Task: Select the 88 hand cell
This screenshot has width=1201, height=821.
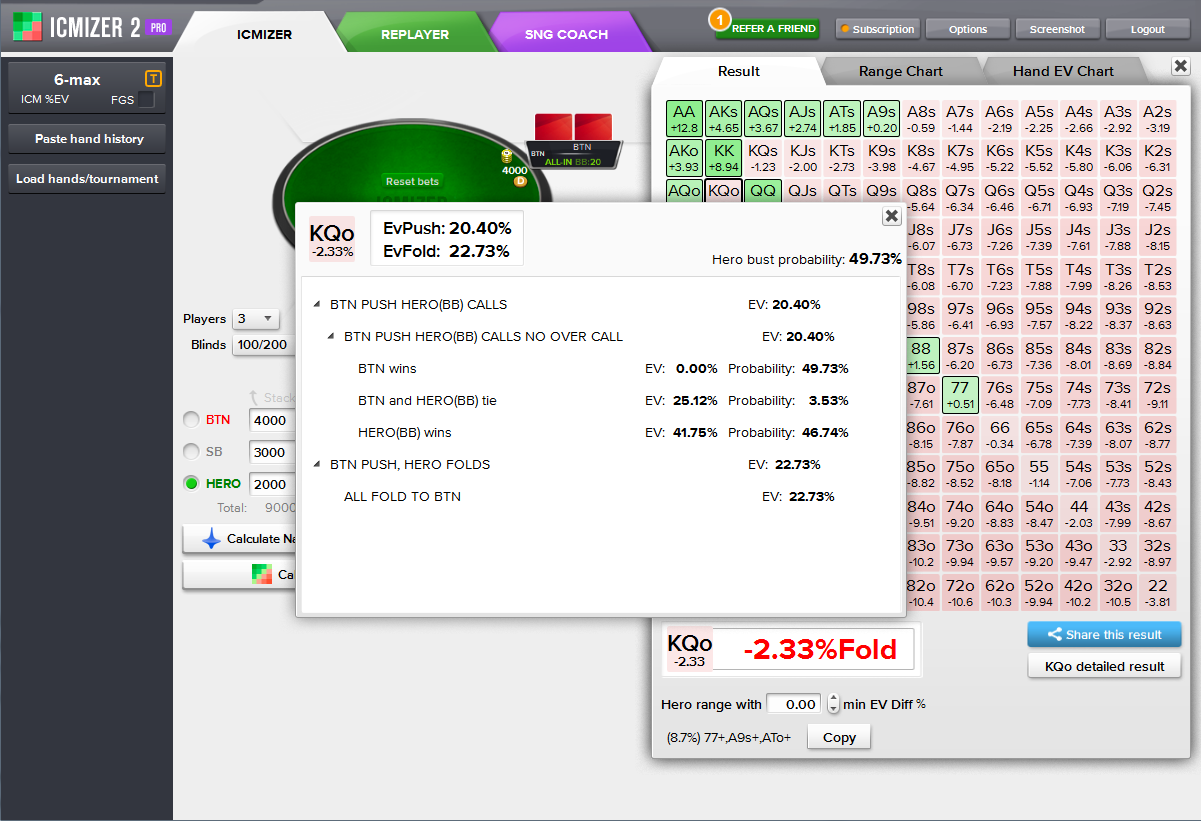Action: tap(921, 355)
